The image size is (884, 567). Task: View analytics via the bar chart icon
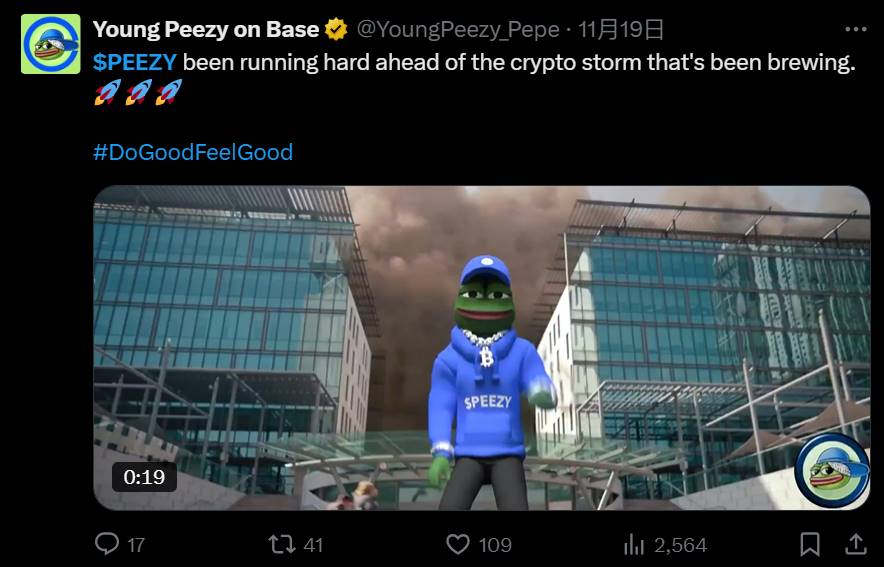(634, 545)
